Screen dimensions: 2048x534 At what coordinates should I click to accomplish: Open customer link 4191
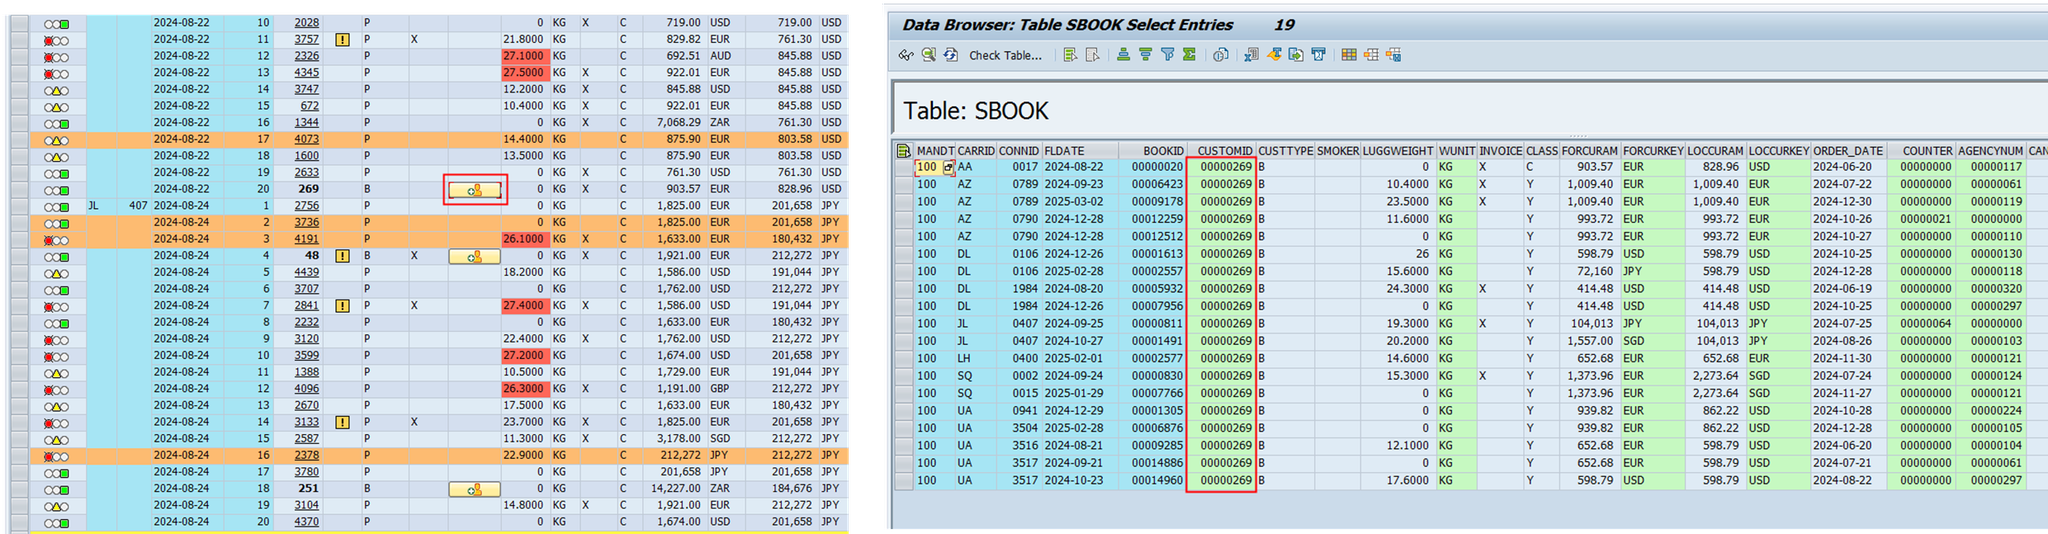307,239
